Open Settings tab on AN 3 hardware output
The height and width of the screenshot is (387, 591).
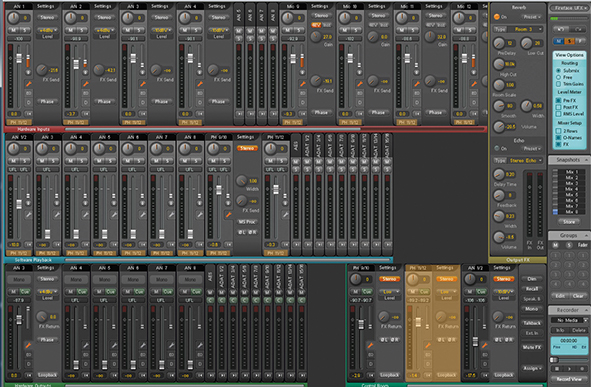pos(46,268)
